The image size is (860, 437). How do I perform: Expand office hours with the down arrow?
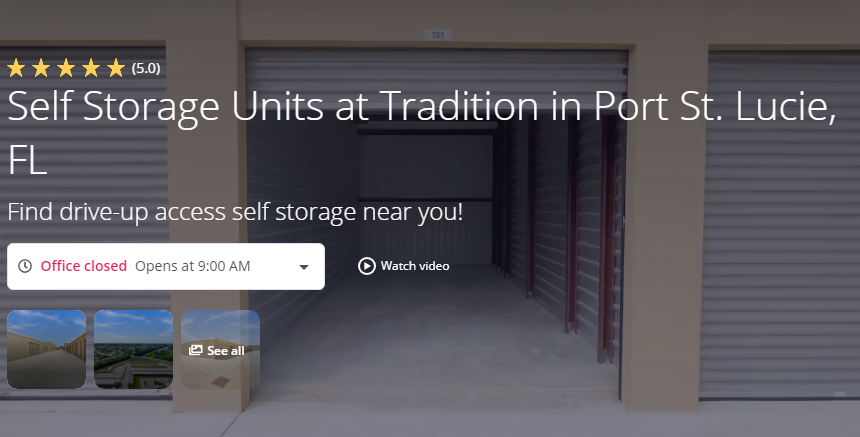coord(304,267)
